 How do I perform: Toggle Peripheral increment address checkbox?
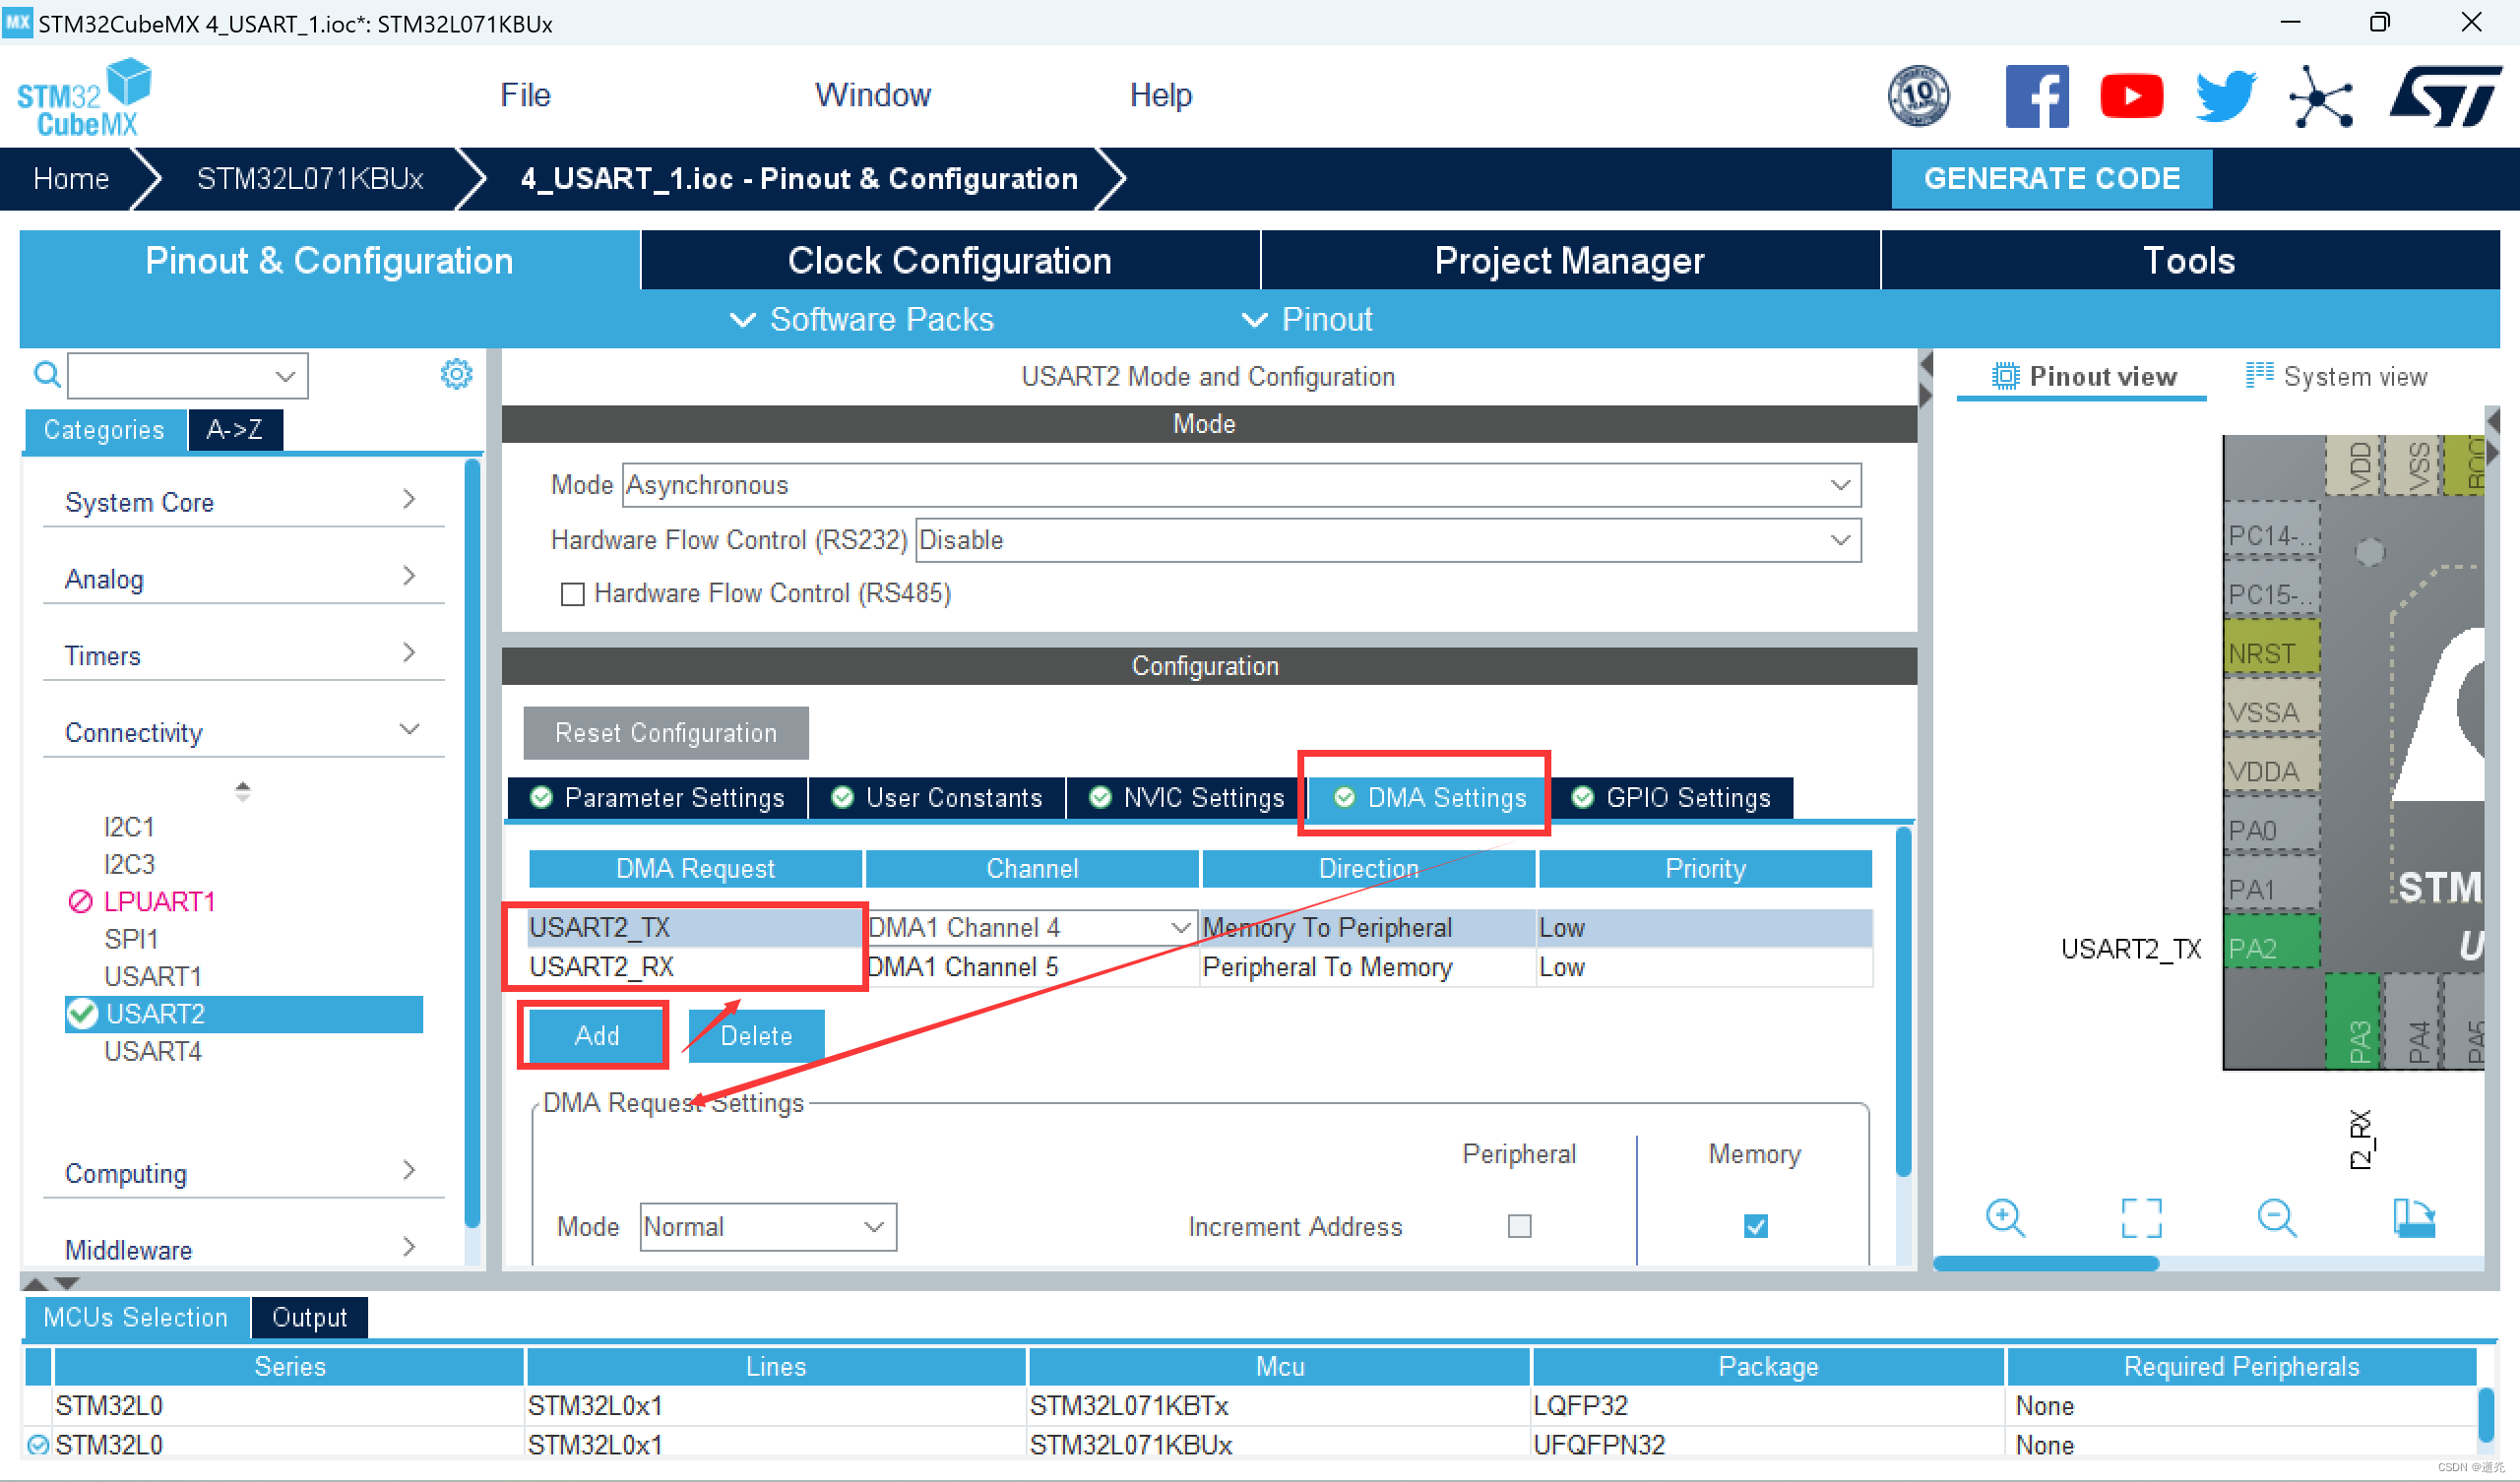pos(1519,1226)
